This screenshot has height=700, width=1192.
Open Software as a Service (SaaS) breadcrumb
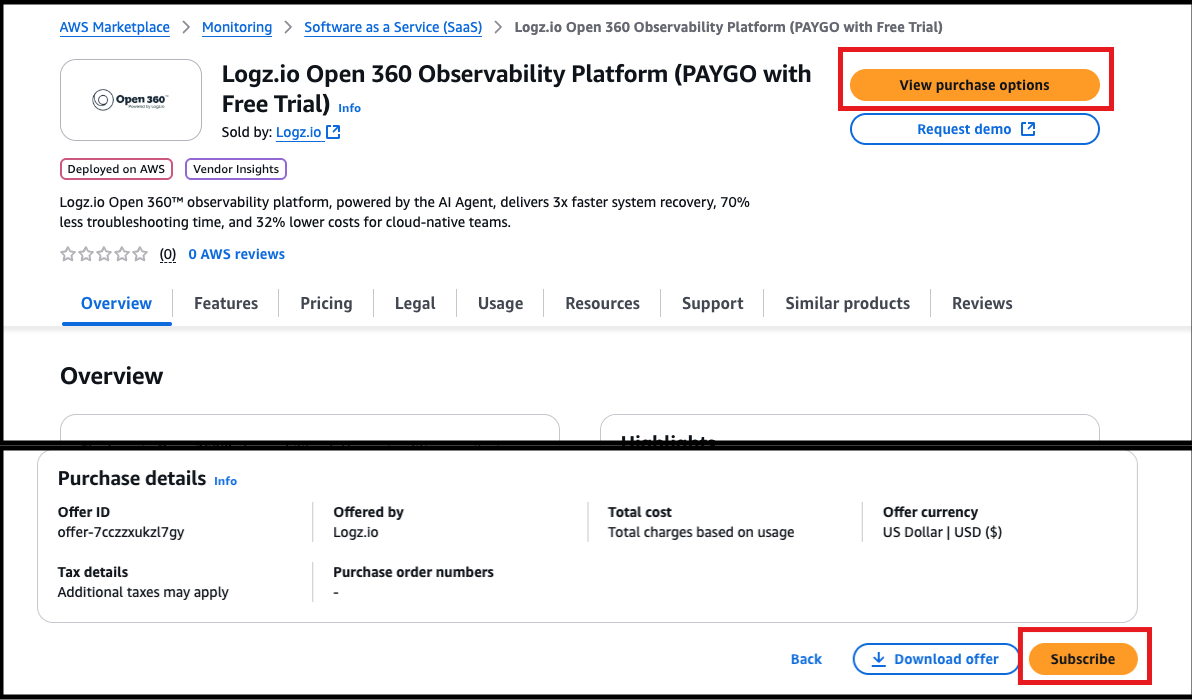pyautogui.click(x=393, y=27)
